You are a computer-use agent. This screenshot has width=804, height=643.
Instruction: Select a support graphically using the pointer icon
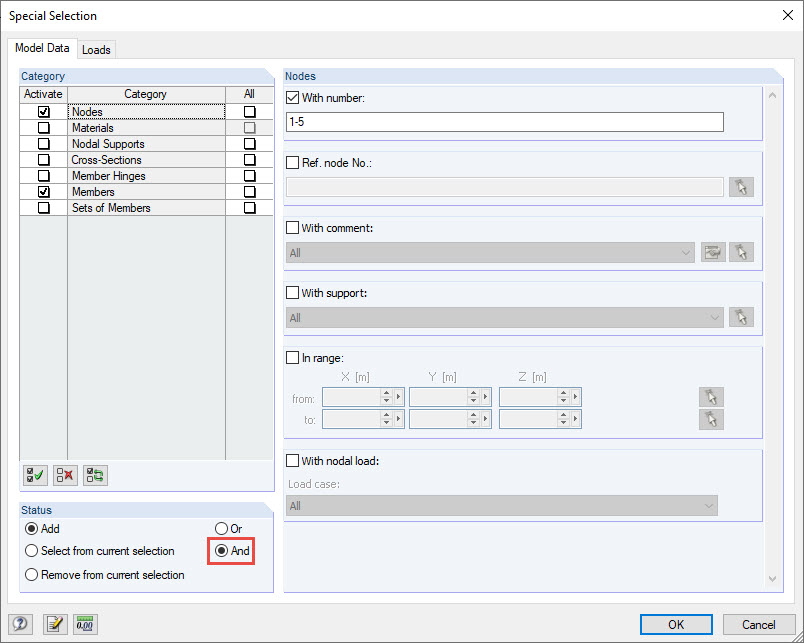(741, 316)
